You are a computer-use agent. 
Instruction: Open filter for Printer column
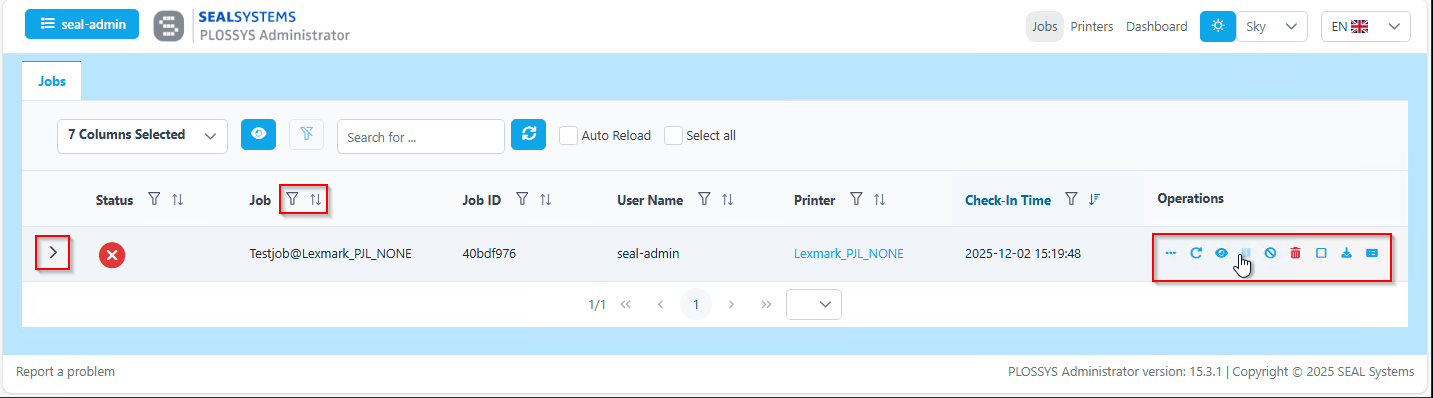[x=856, y=200]
